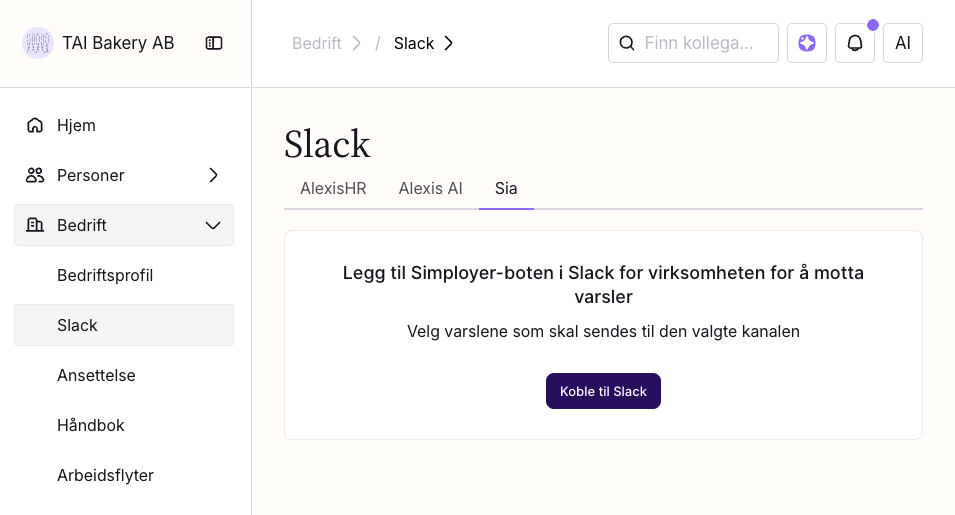The width and height of the screenshot is (955, 515).
Task: Click the Personer people icon
Action: (x=35, y=175)
